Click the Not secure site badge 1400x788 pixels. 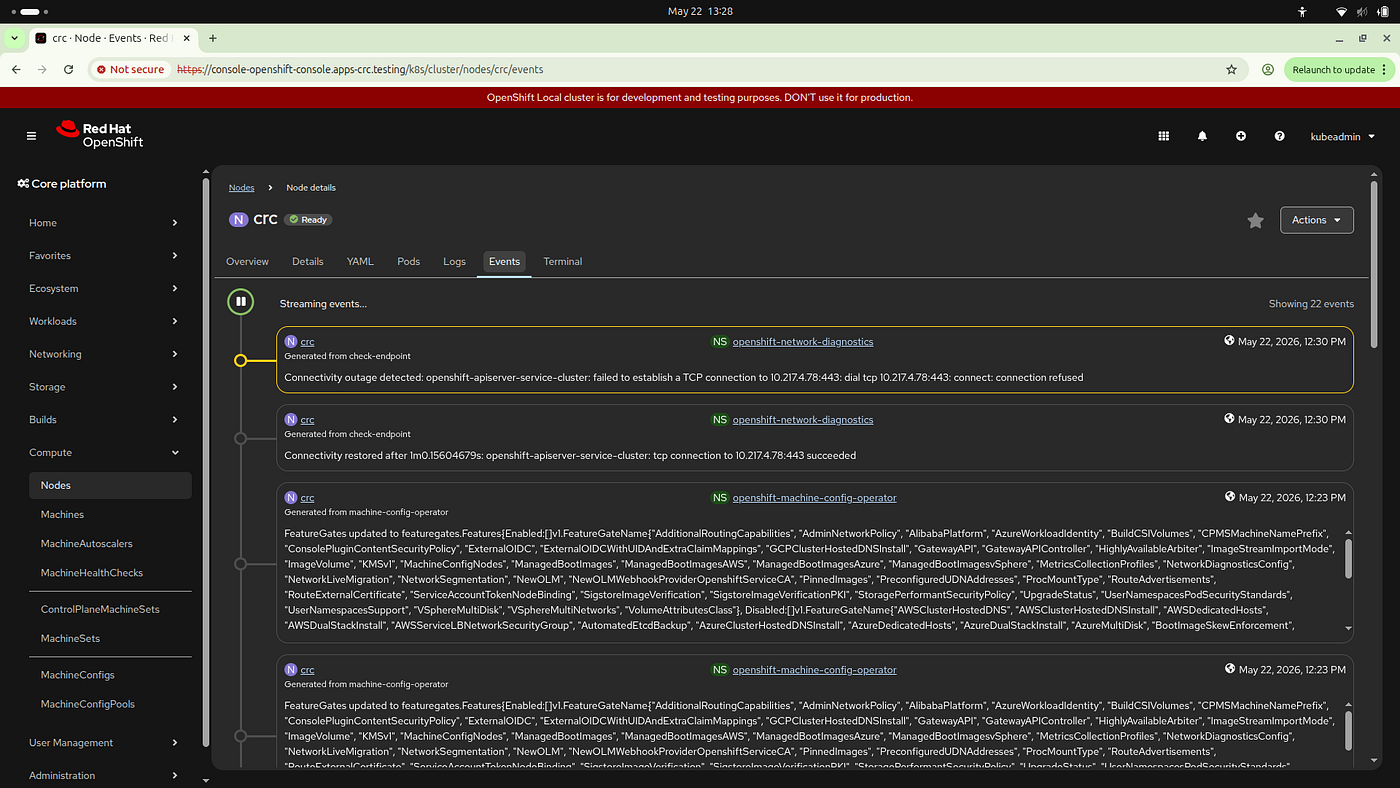coord(129,70)
